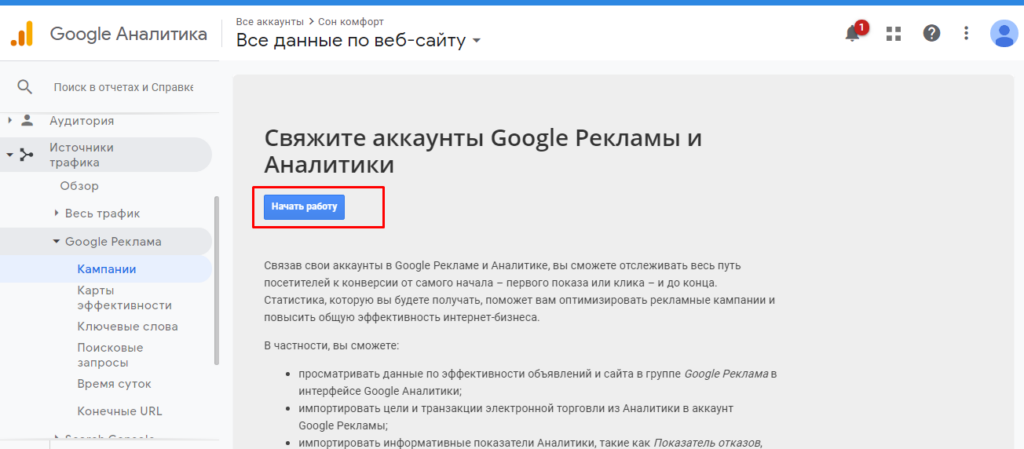Expand the Аудитория section arrow
The width and height of the screenshot is (1024, 449).
point(9,120)
